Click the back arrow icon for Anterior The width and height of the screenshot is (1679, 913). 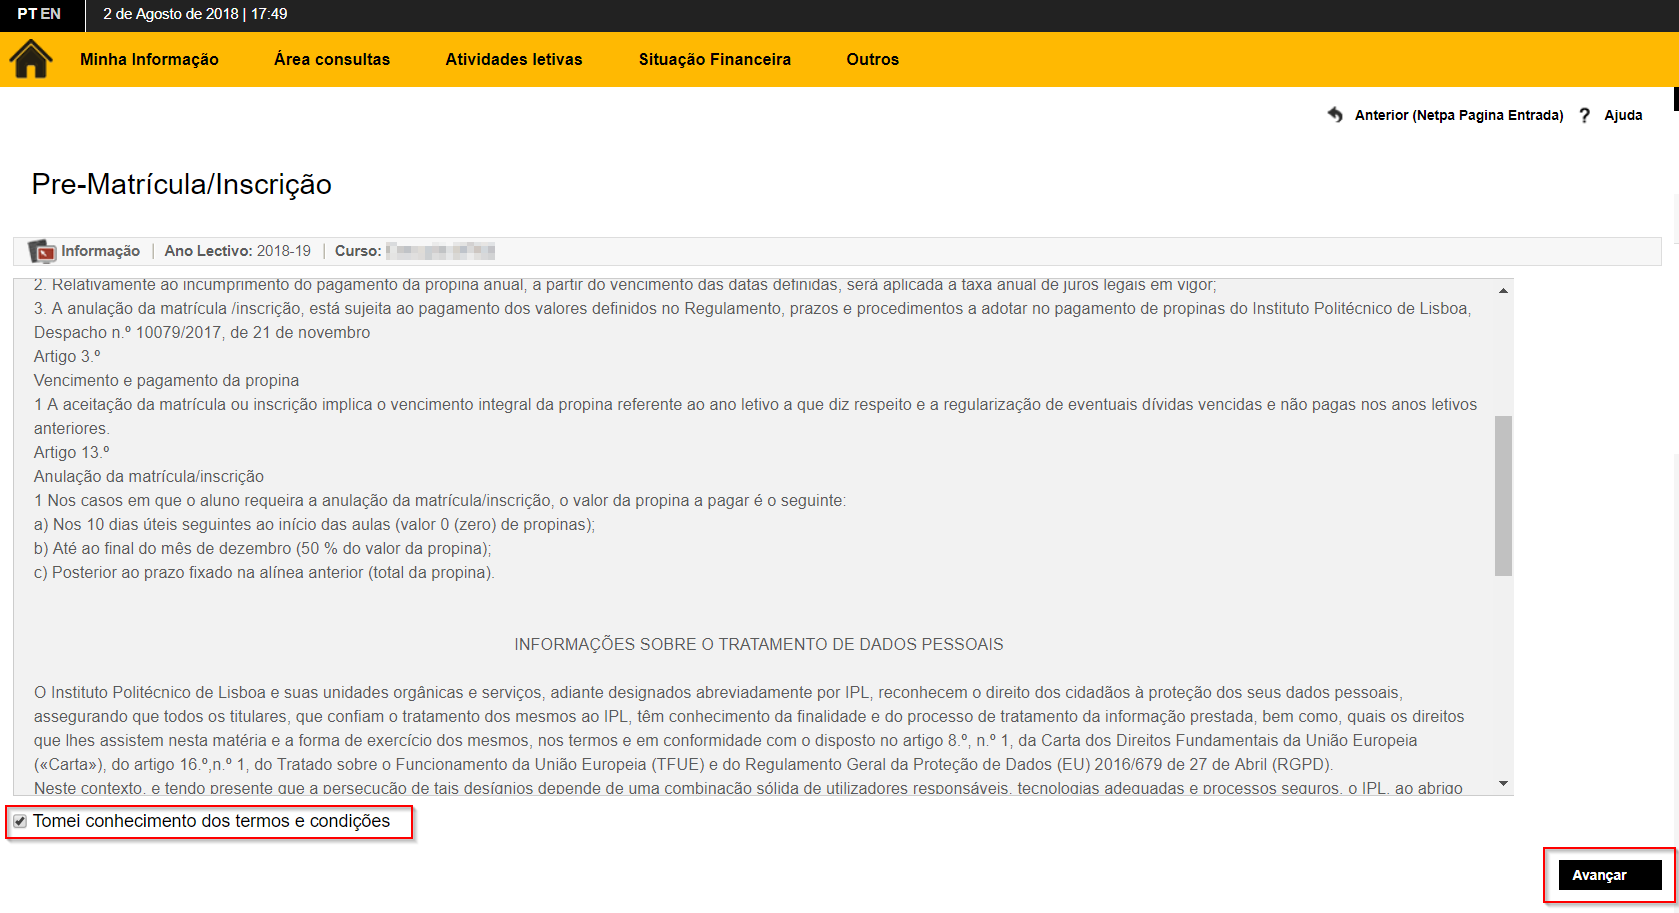click(x=1335, y=115)
